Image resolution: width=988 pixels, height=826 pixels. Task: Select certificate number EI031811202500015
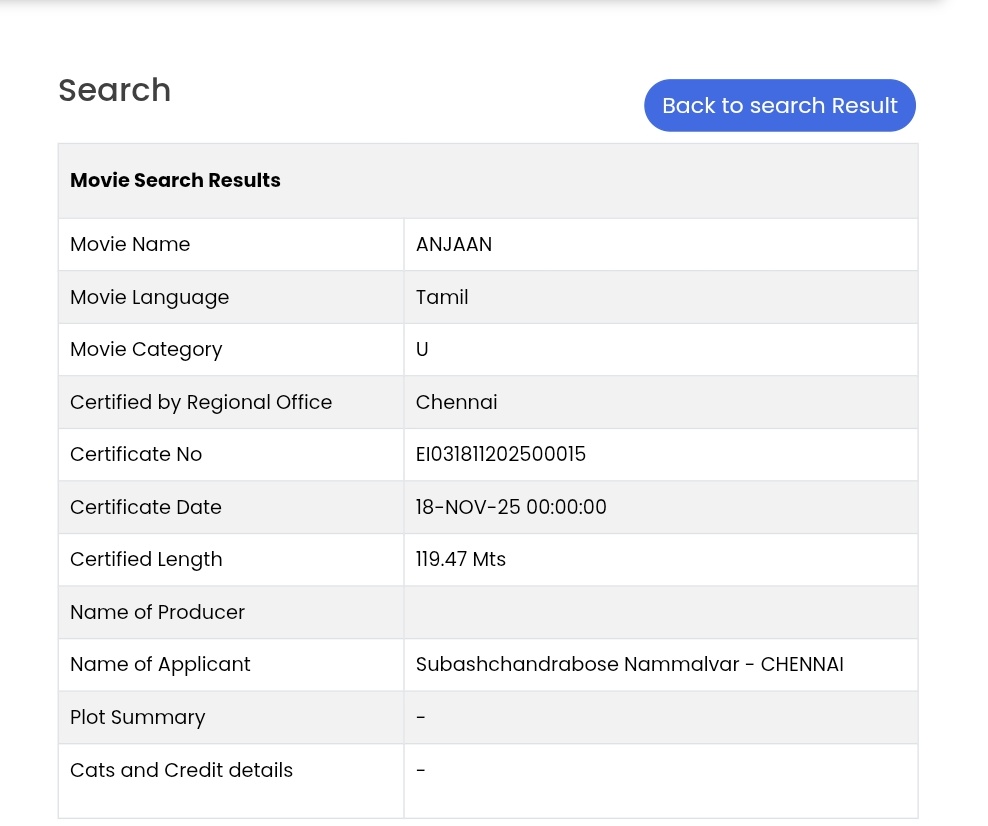tap(500, 454)
